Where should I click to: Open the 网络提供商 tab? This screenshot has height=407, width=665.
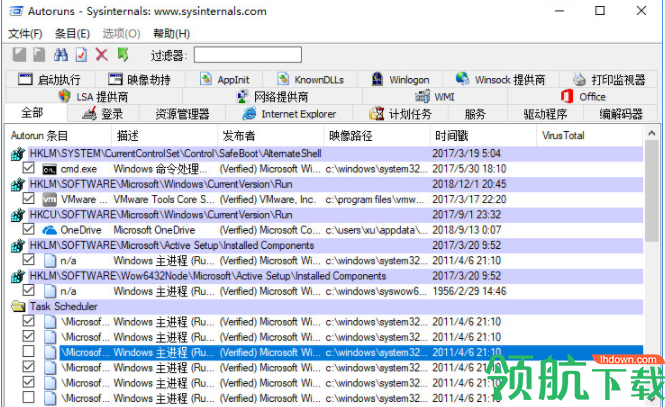pos(272,97)
